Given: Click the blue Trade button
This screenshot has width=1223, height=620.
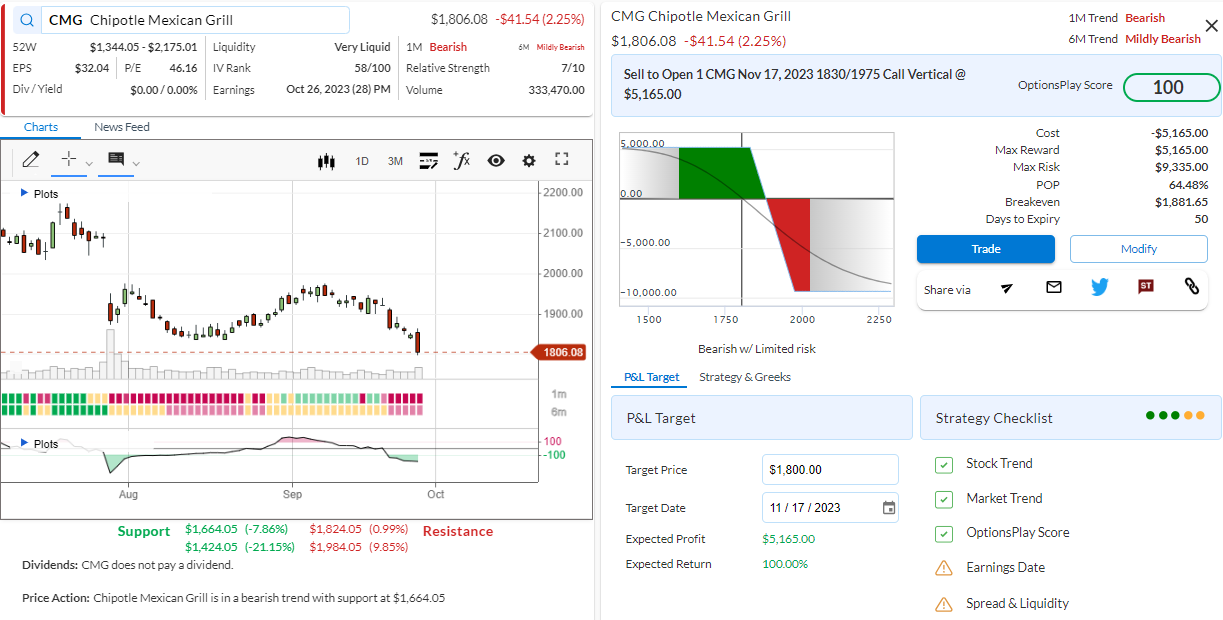Looking at the screenshot, I should (986, 249).
